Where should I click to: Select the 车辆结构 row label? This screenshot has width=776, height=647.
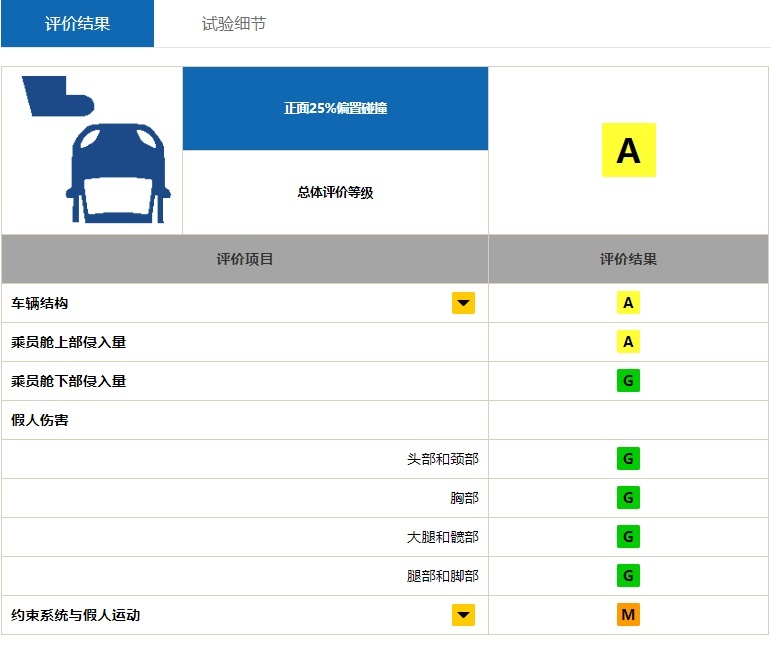pos(40,303)
